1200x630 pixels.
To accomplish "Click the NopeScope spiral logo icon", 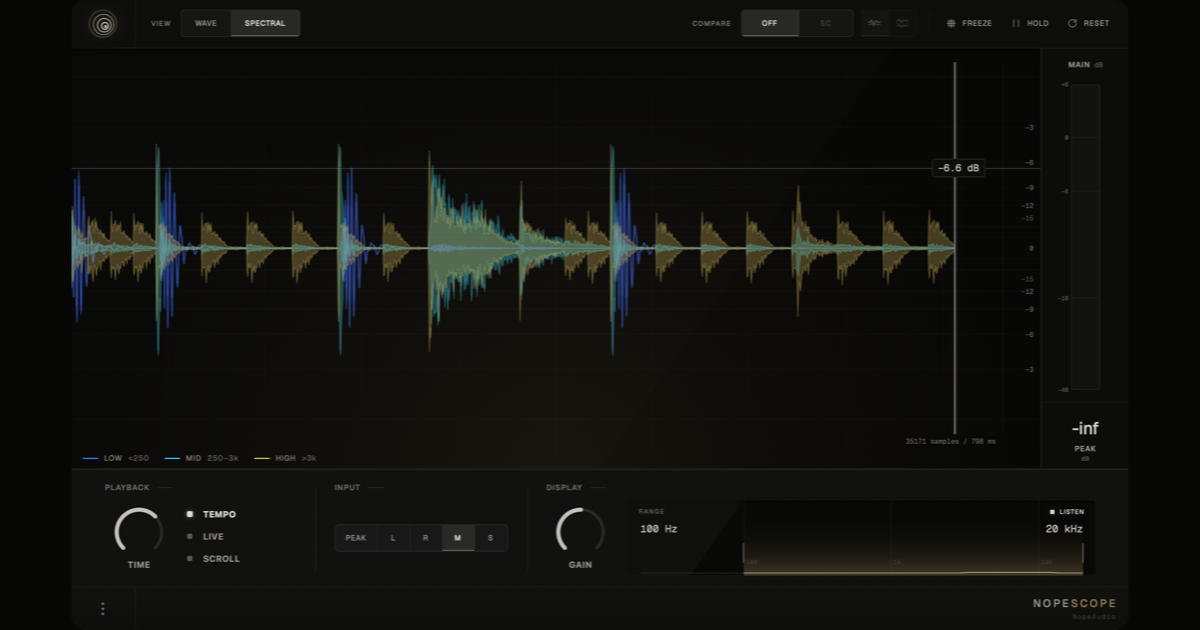I will tap(102, 23).
